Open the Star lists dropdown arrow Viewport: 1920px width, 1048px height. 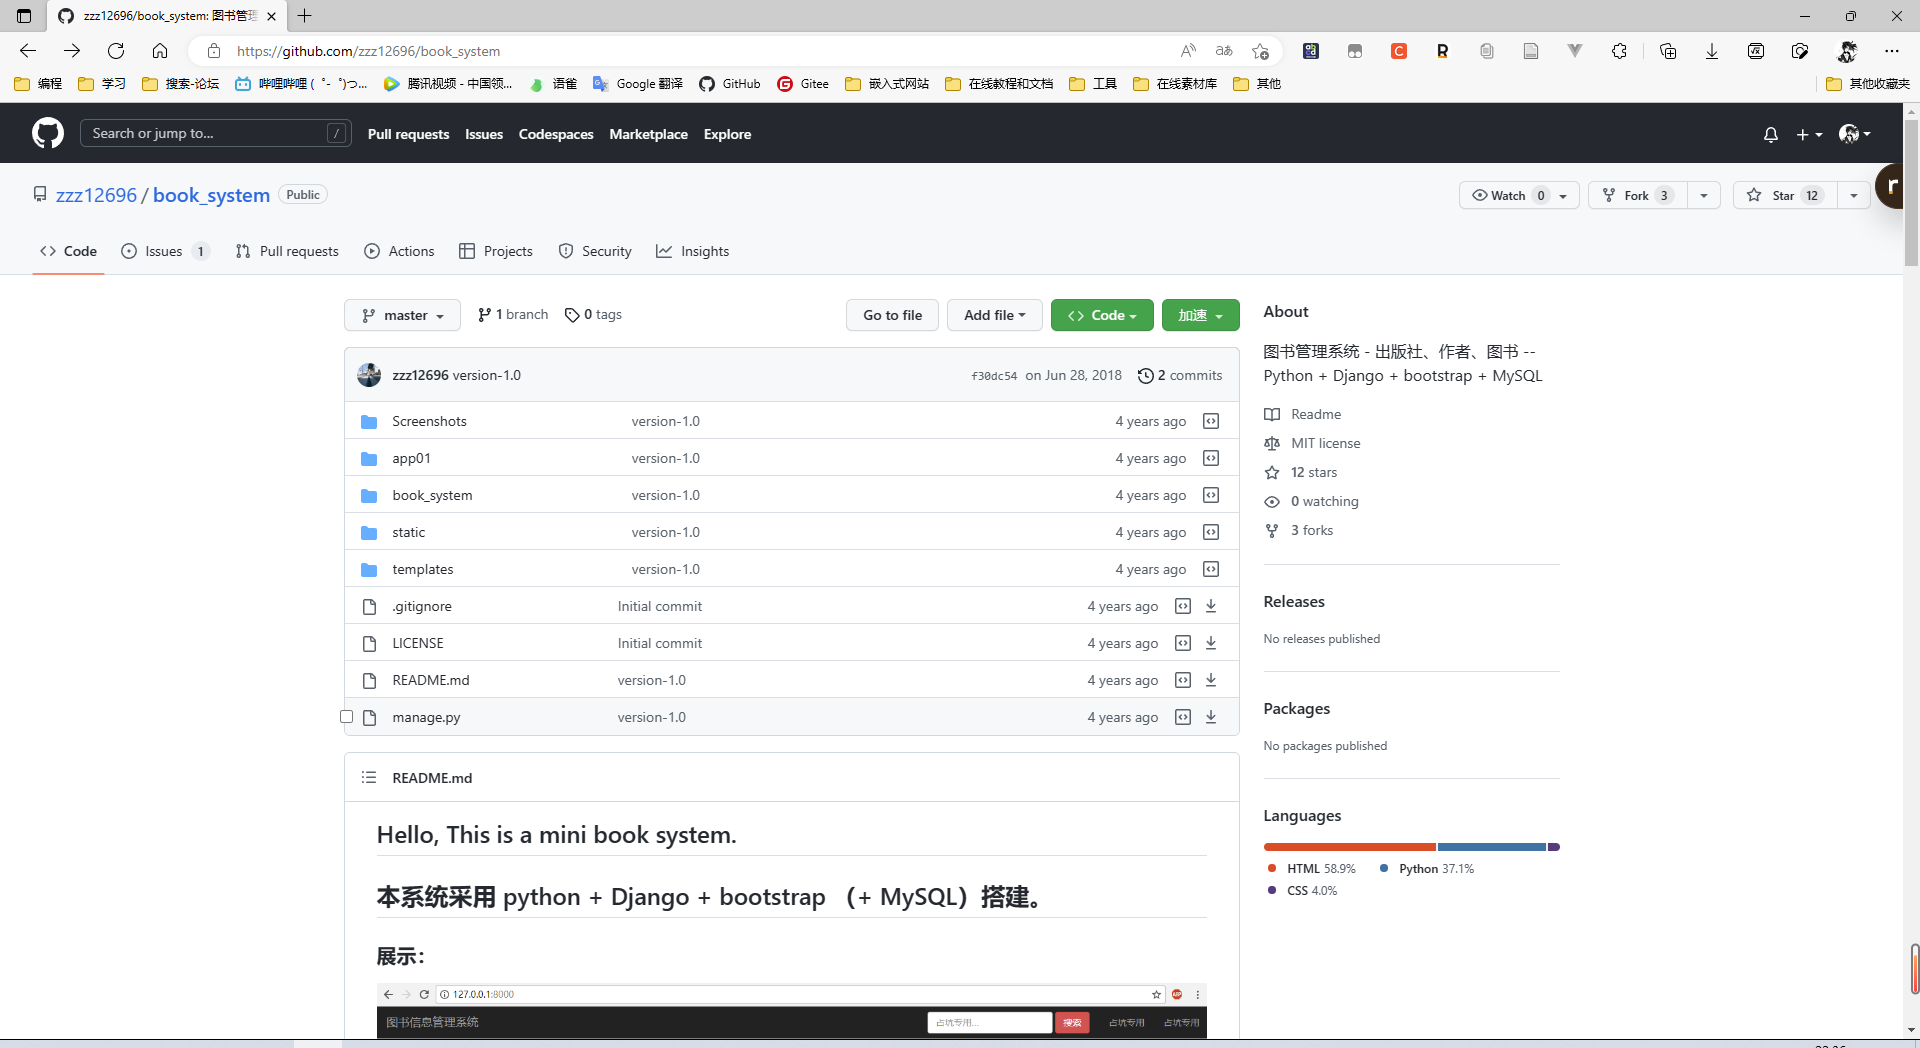pos(1854,195)
